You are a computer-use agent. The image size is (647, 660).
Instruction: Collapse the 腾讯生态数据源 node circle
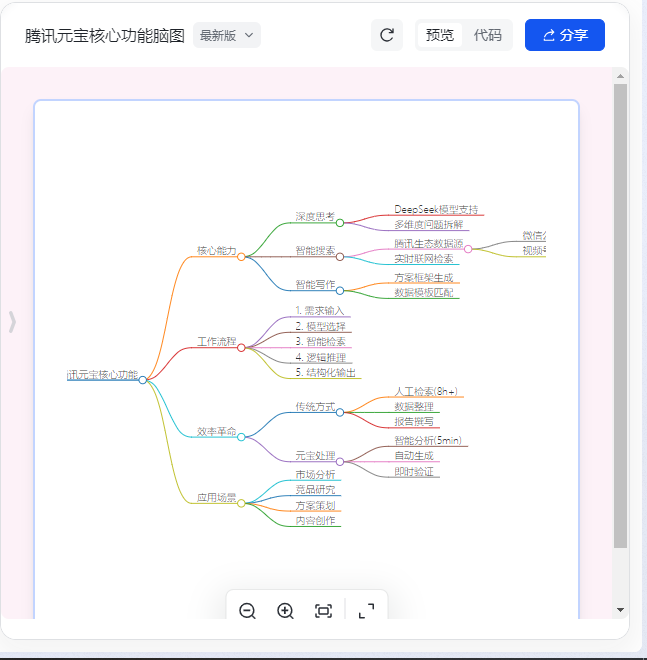pyautogui.click(x=468, y=249)
